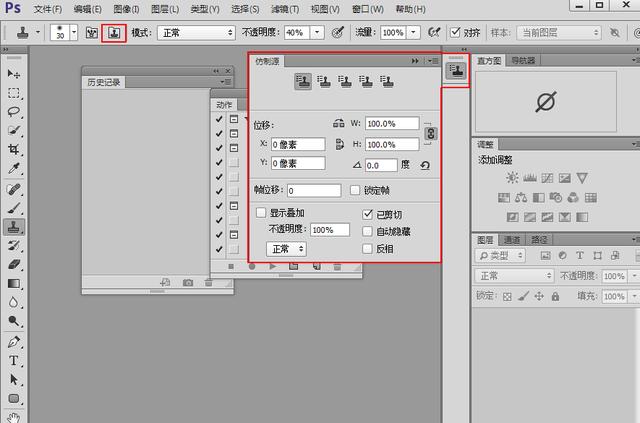
Task: Select the Eraser tool
Action: point(13,265)
